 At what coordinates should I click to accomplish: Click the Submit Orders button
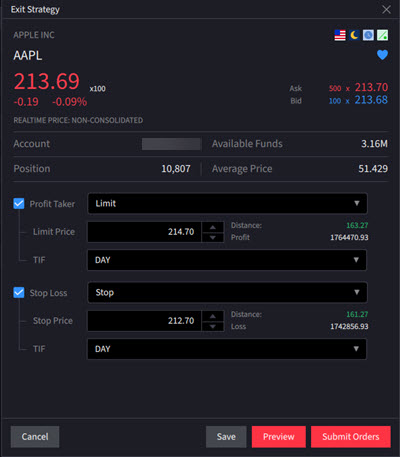click(351, 437)
